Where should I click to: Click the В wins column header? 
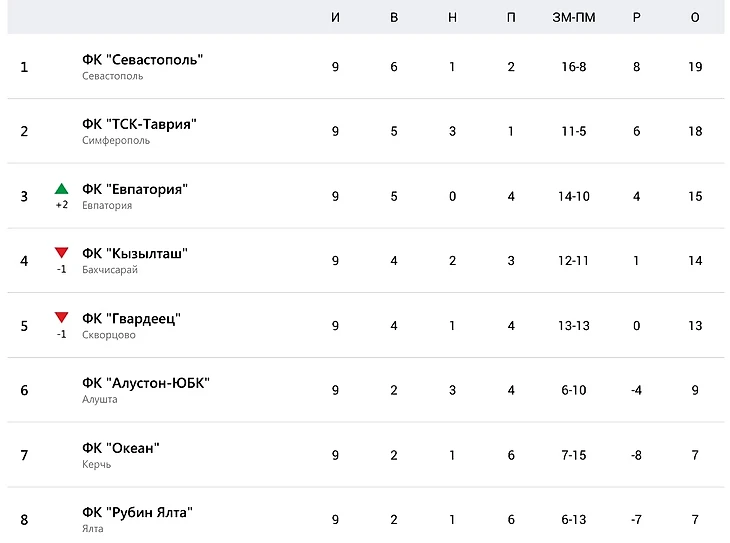(x=394, y=18)
